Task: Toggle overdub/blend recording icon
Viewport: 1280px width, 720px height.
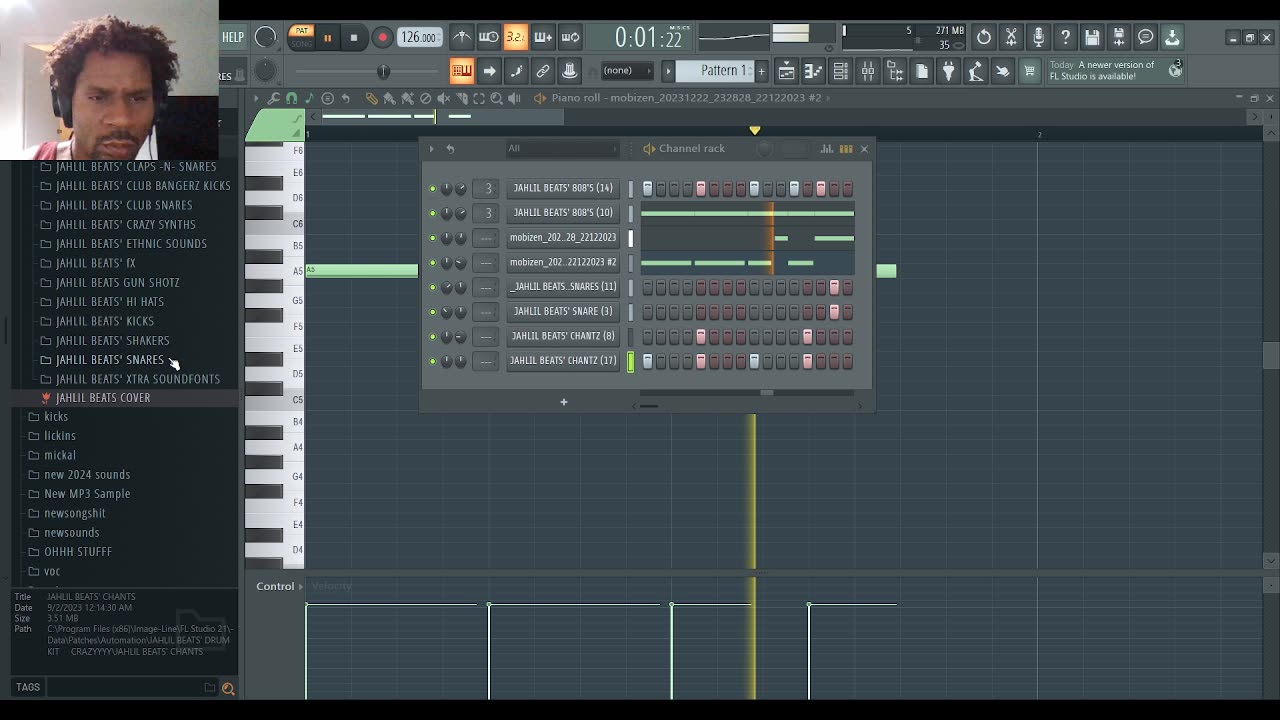Action: (x=543, y=38)
